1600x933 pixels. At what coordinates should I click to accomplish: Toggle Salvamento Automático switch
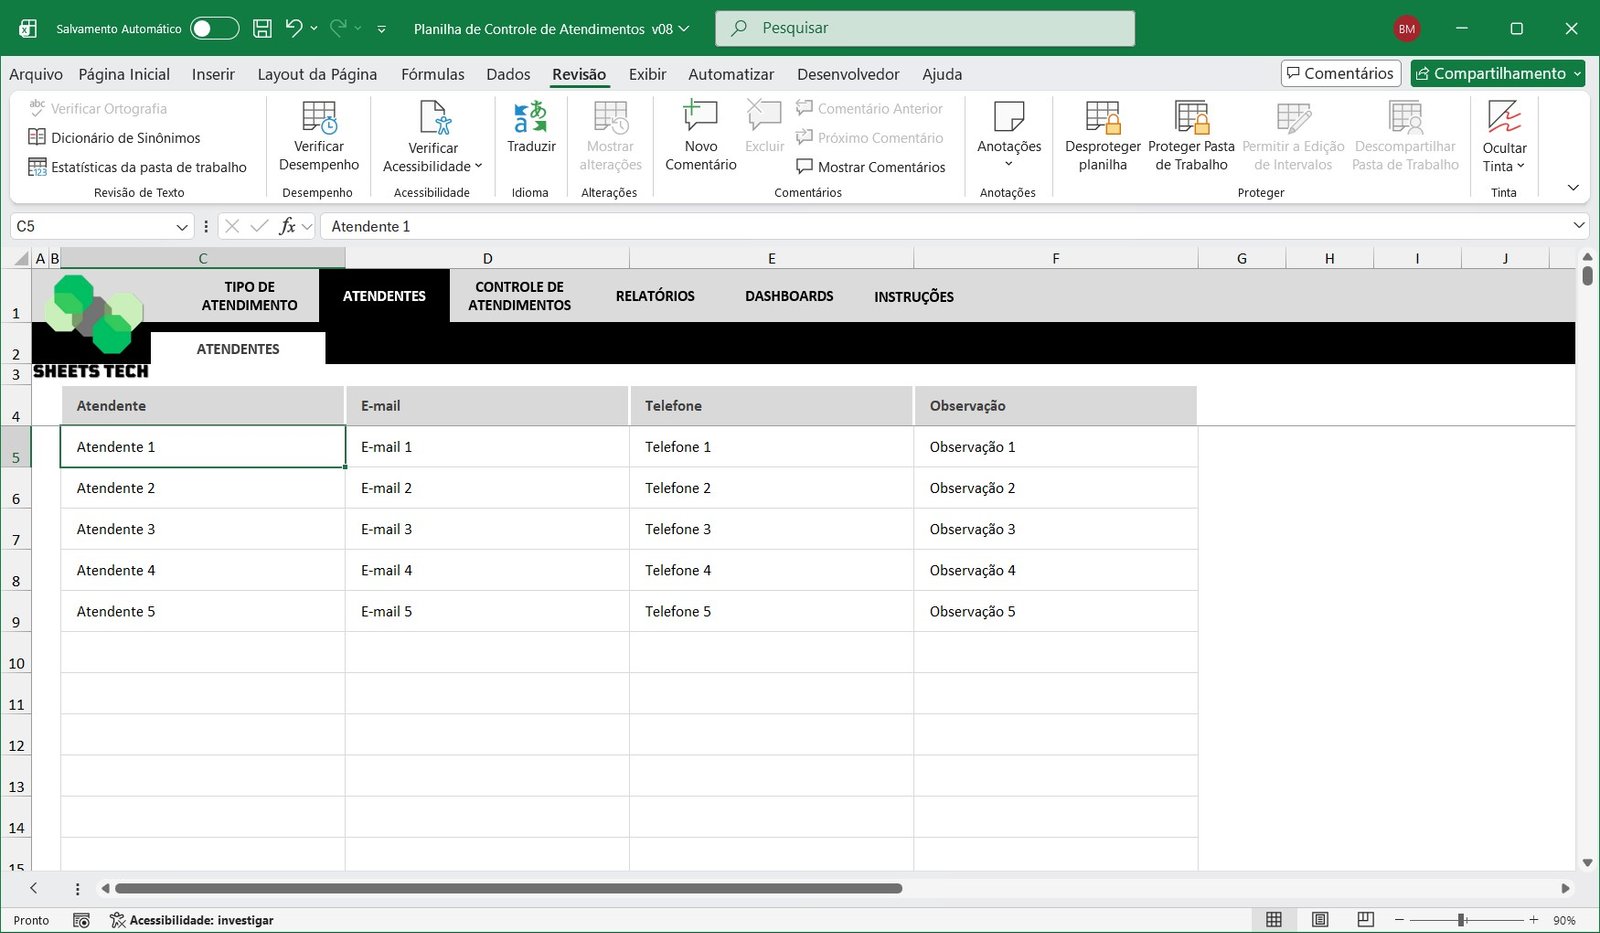tap(214, 28)
